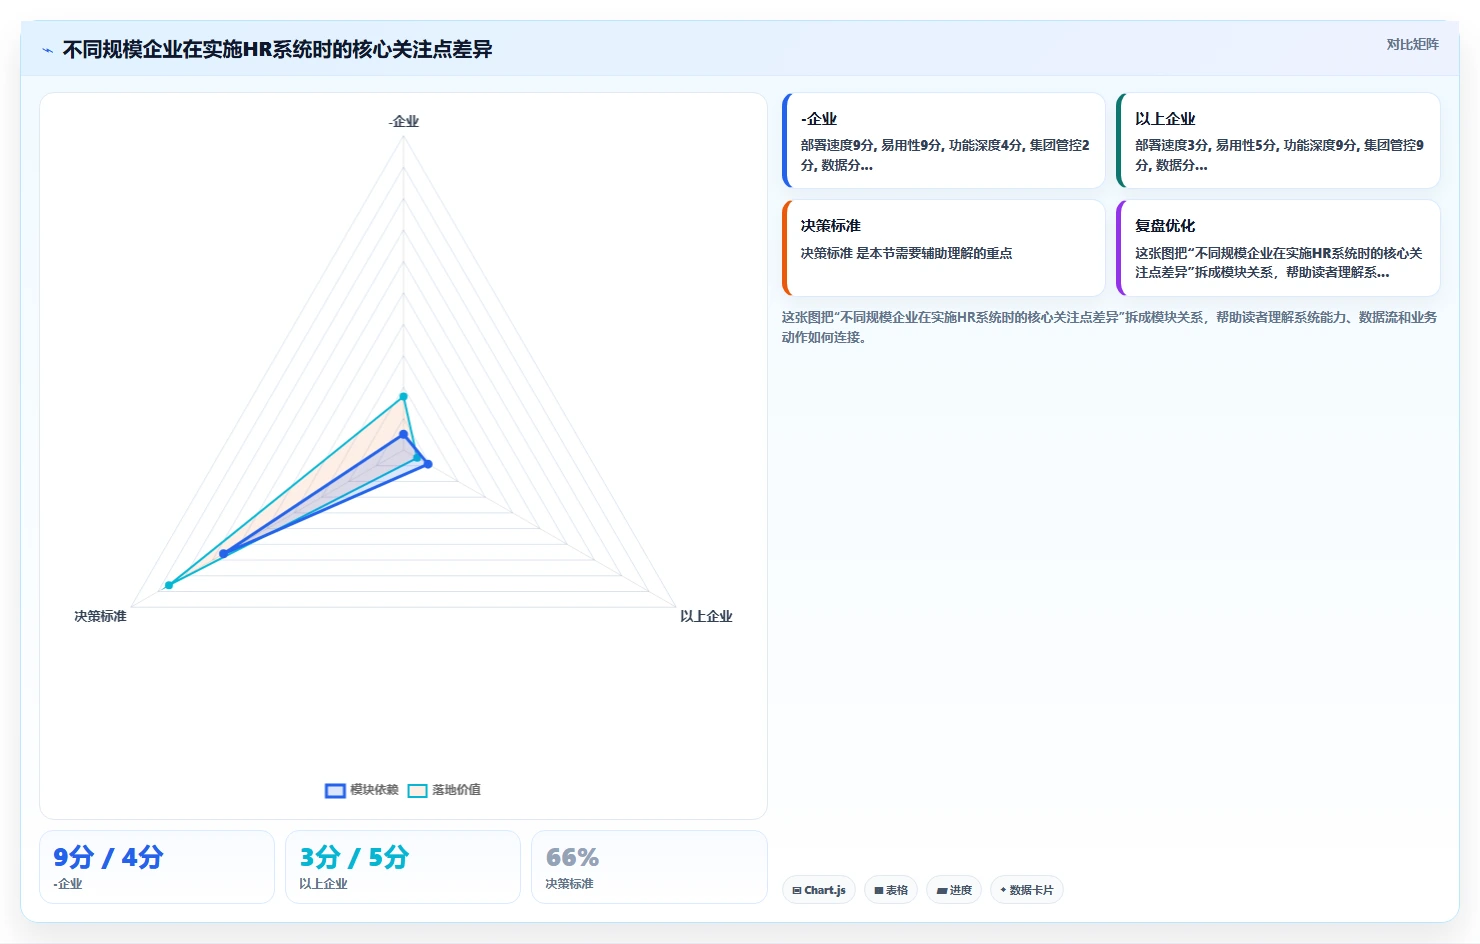Toggle the 模块依赖 legend swatch
The width and height of the screenshot is (1480, 944).
click(335, 790)
